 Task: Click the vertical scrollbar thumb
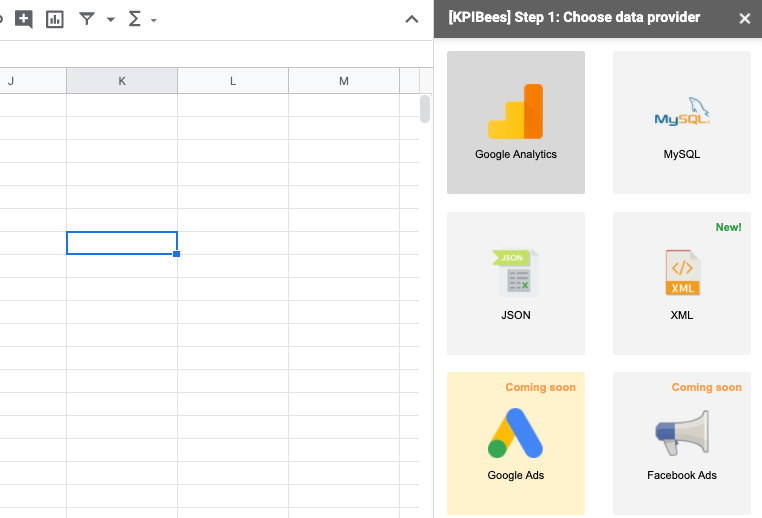(425, 108)
